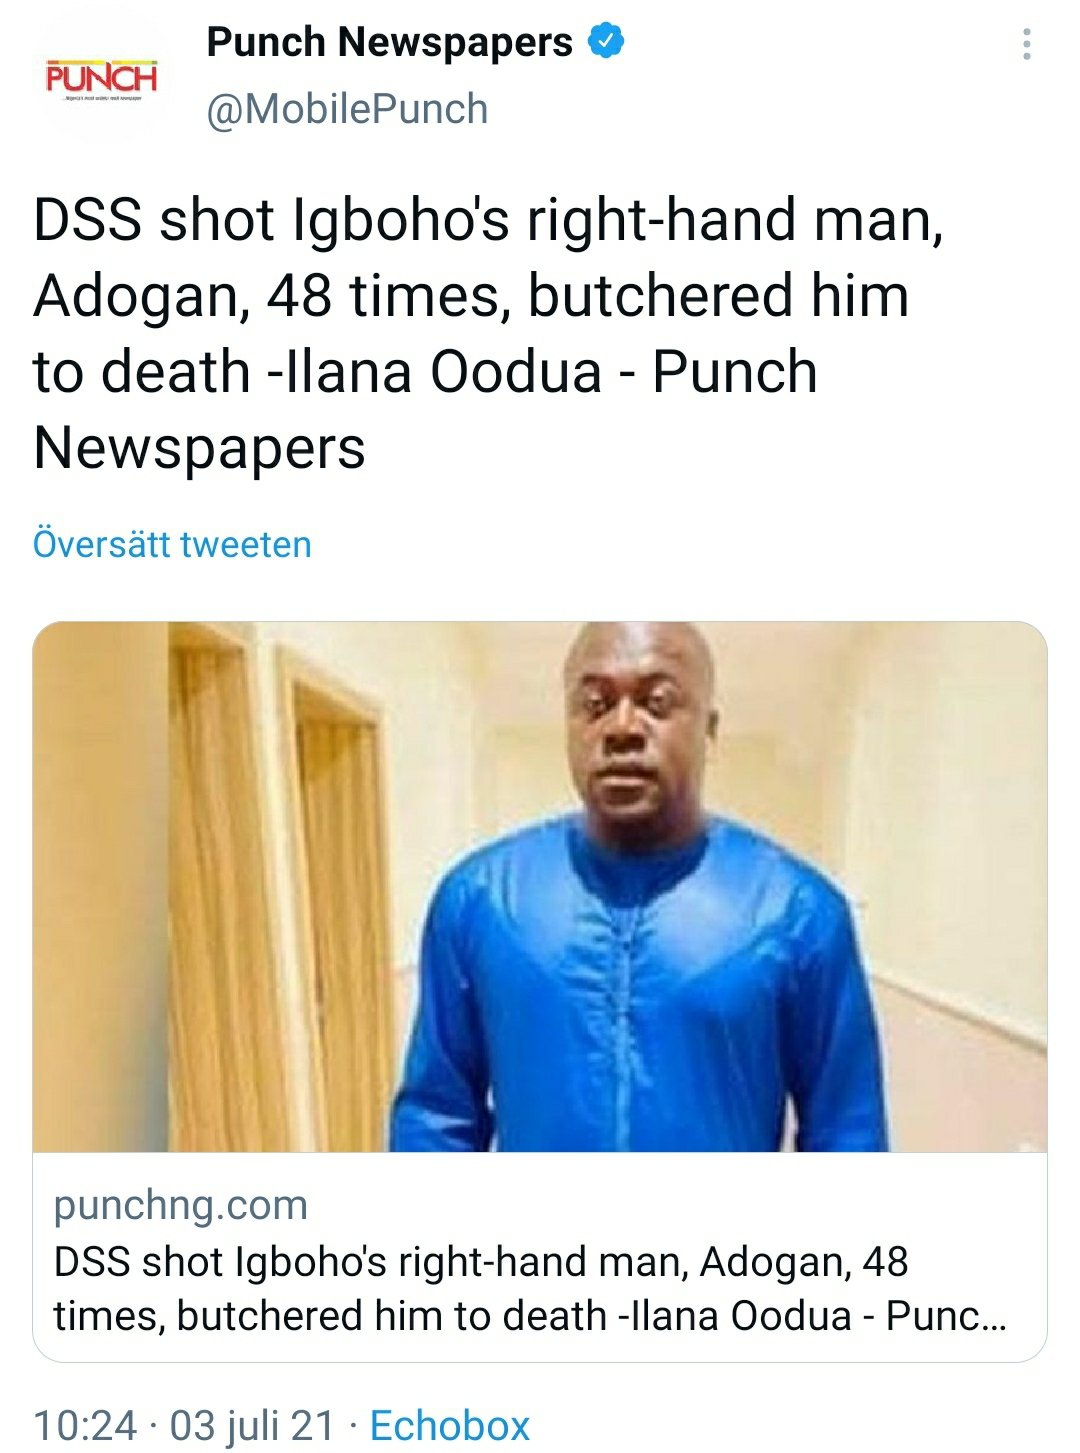Click the 03 juli 21 date

coord(252,1425)
